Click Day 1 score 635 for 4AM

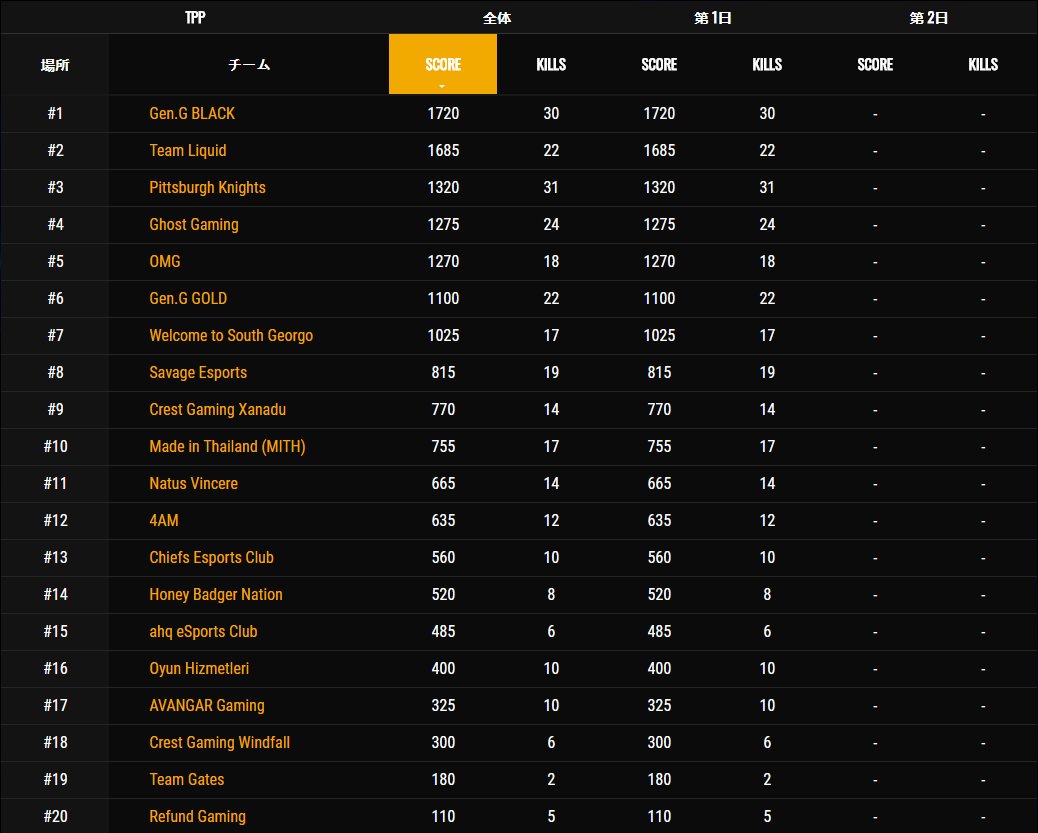coord(659,520)
